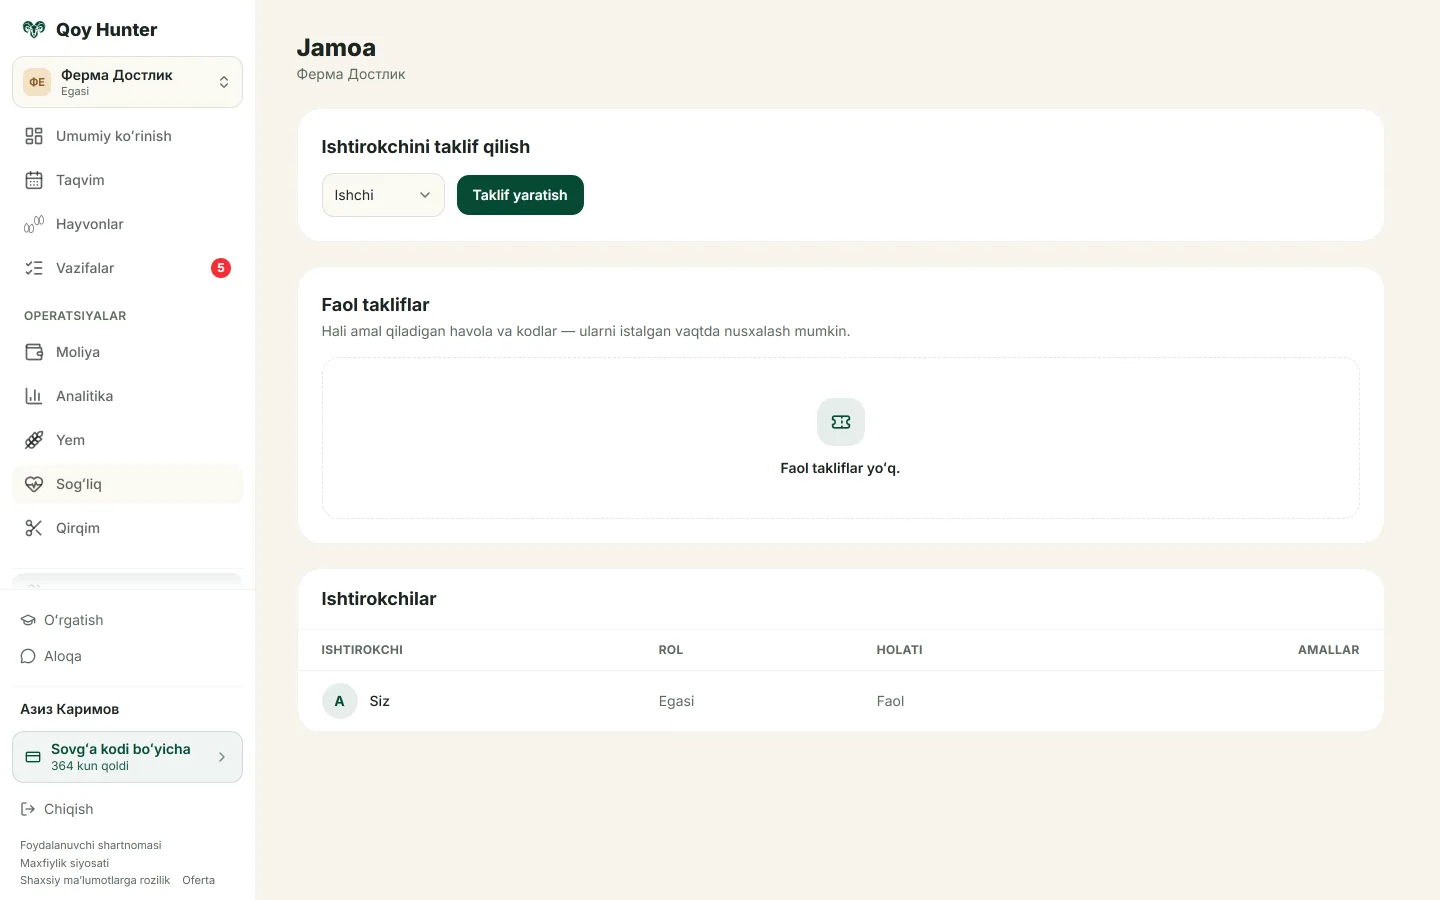Open the Maxfiylik siyosati link
Screen dimensions: 1440x900
(64, 863)
